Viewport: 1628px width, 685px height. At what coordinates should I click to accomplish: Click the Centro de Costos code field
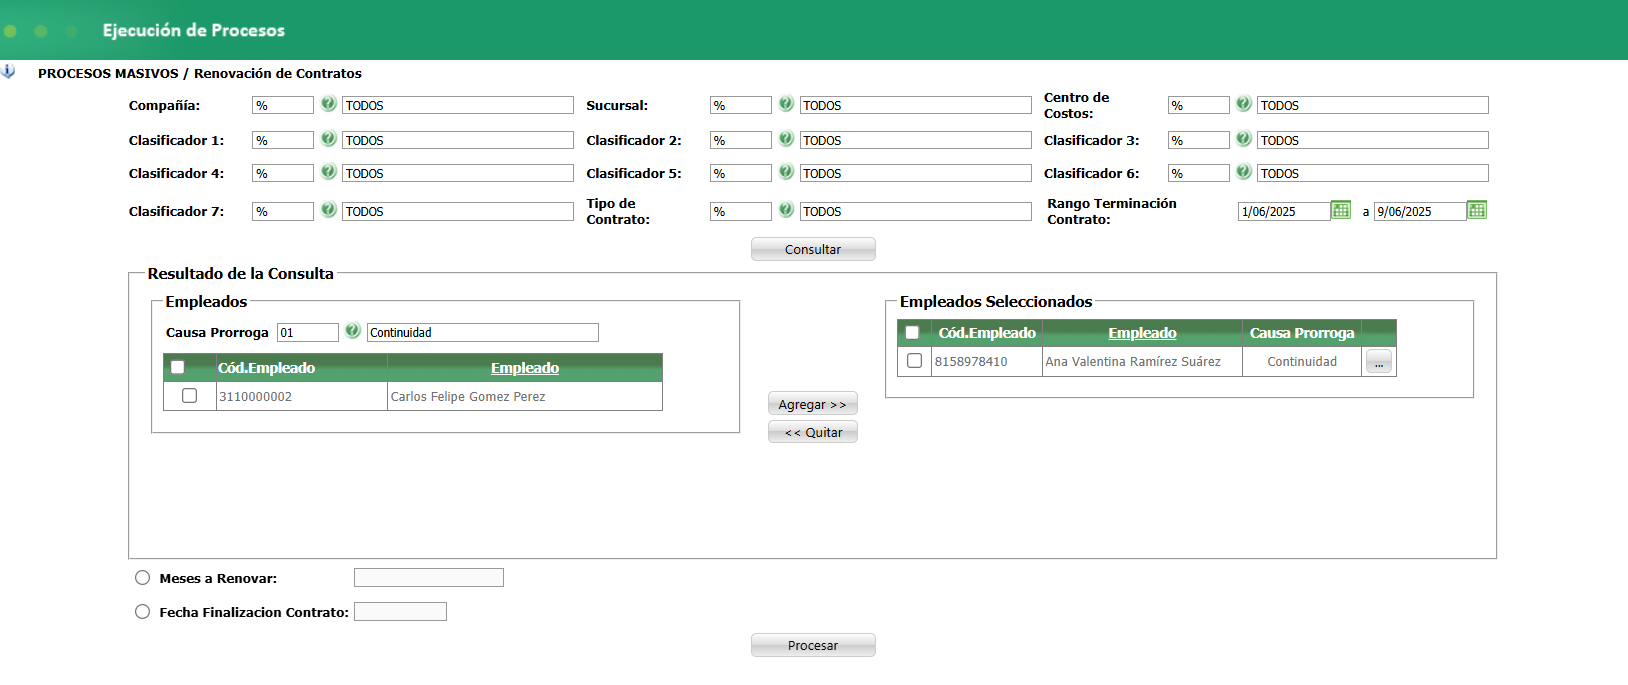pyautogui.click(x=1199, y=105)
